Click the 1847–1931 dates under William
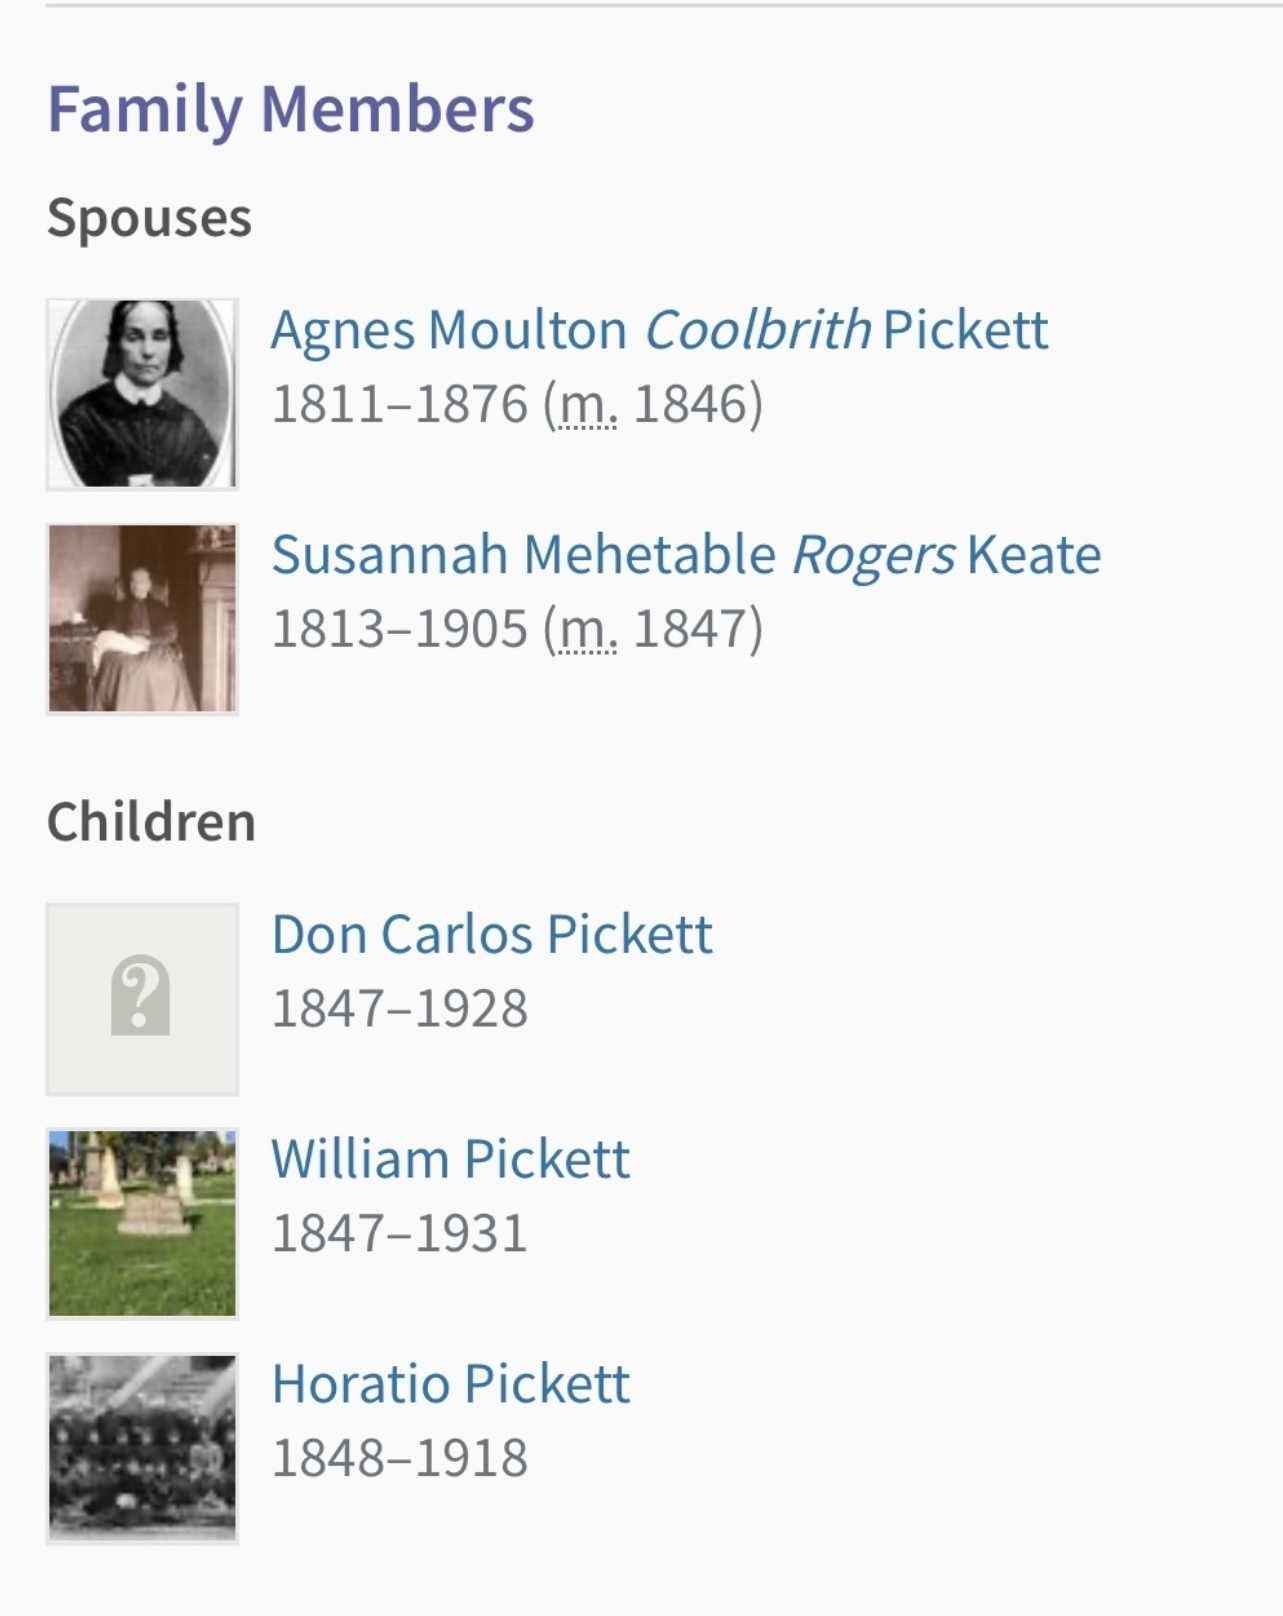 (x=399, y=1234)
